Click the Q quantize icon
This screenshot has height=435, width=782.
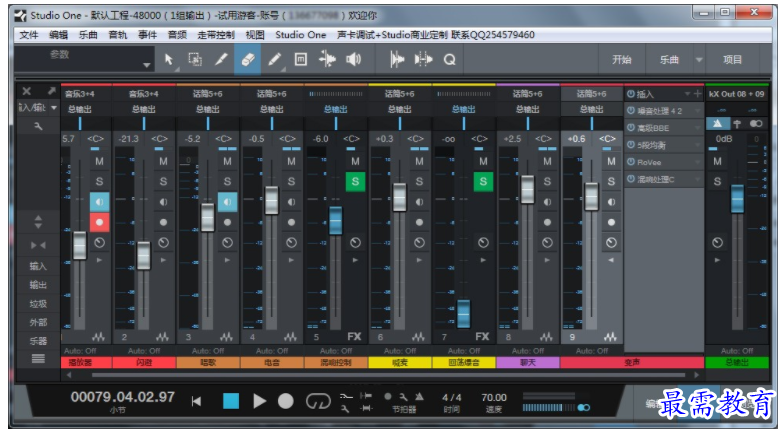pos(449,60)
